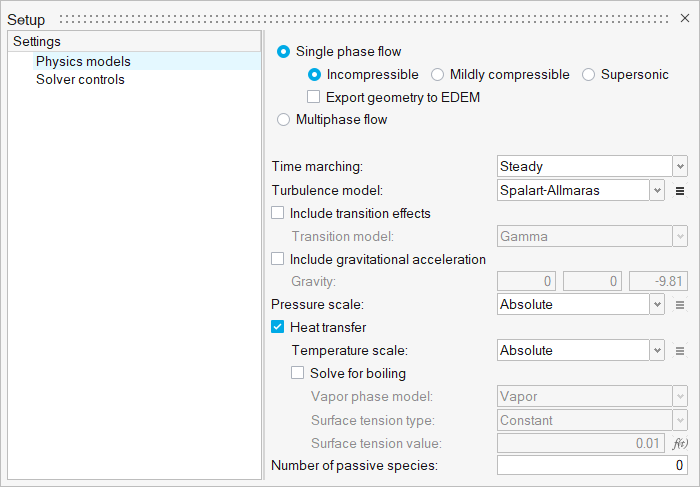700x487 pixels.
Task: Choose the Supersonic flow option
Action: click(x=588, y=75)
